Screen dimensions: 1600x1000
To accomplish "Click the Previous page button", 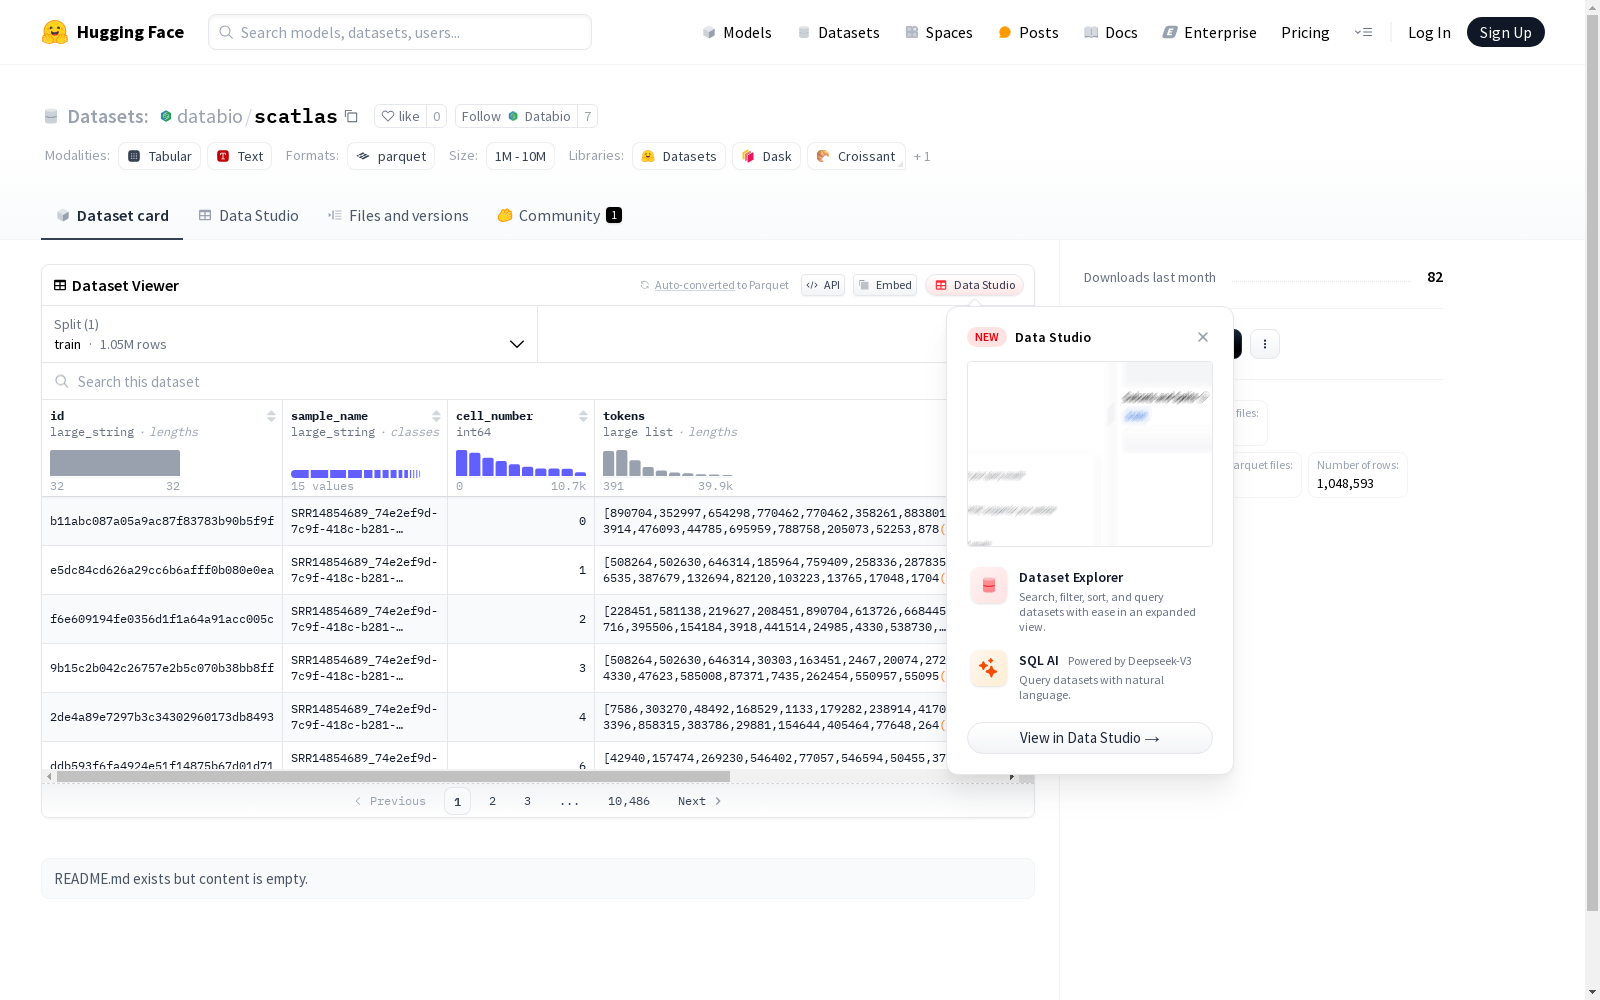I will point(390,801).
